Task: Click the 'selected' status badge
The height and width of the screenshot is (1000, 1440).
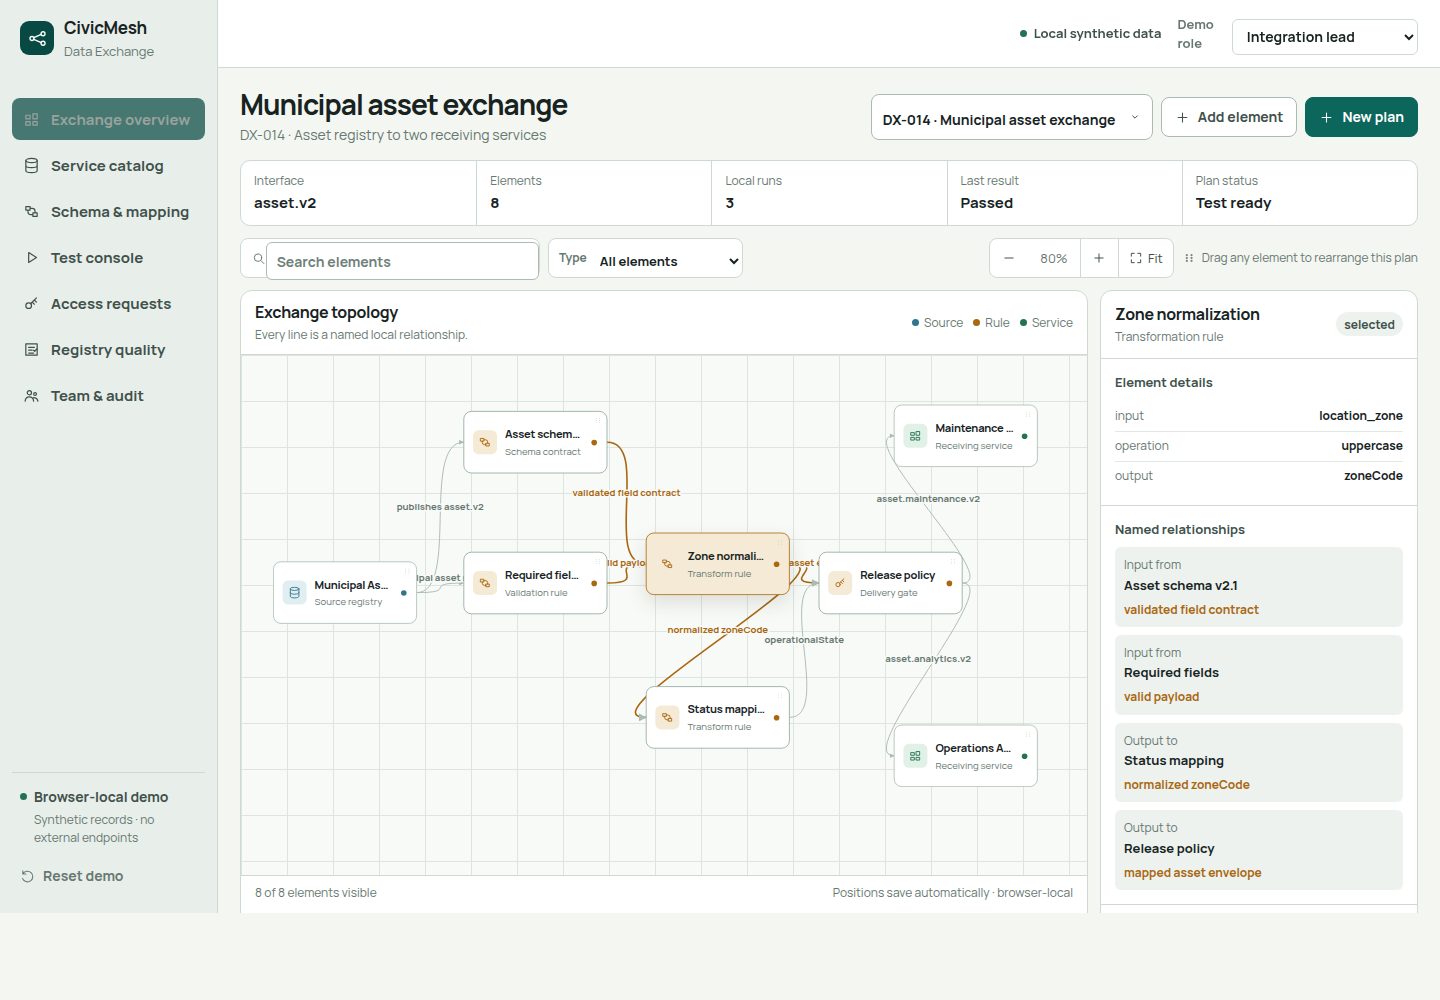Action: [x=1369, y=324]
